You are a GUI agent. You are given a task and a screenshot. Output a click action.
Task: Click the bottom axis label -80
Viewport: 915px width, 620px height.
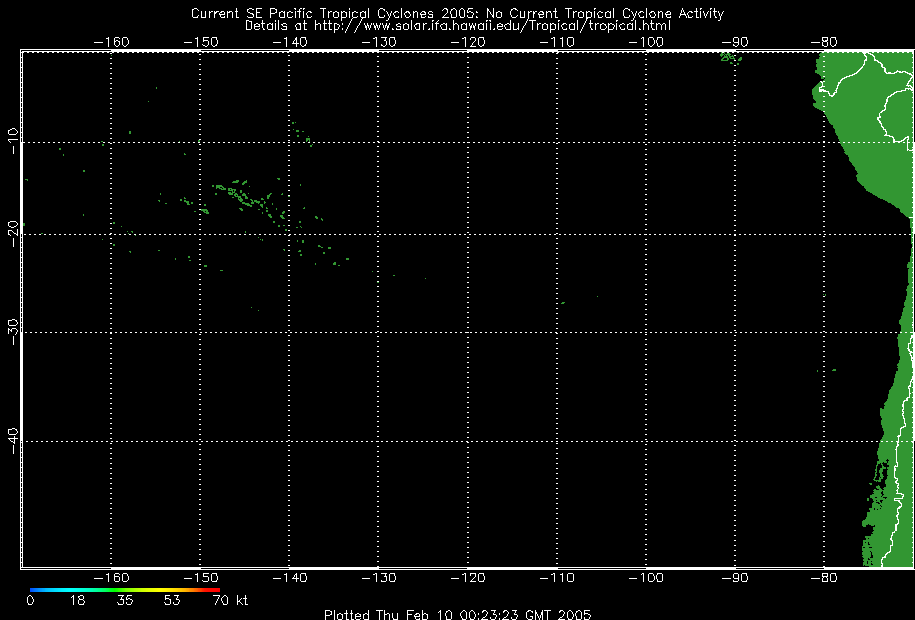[x=824, y=577]
